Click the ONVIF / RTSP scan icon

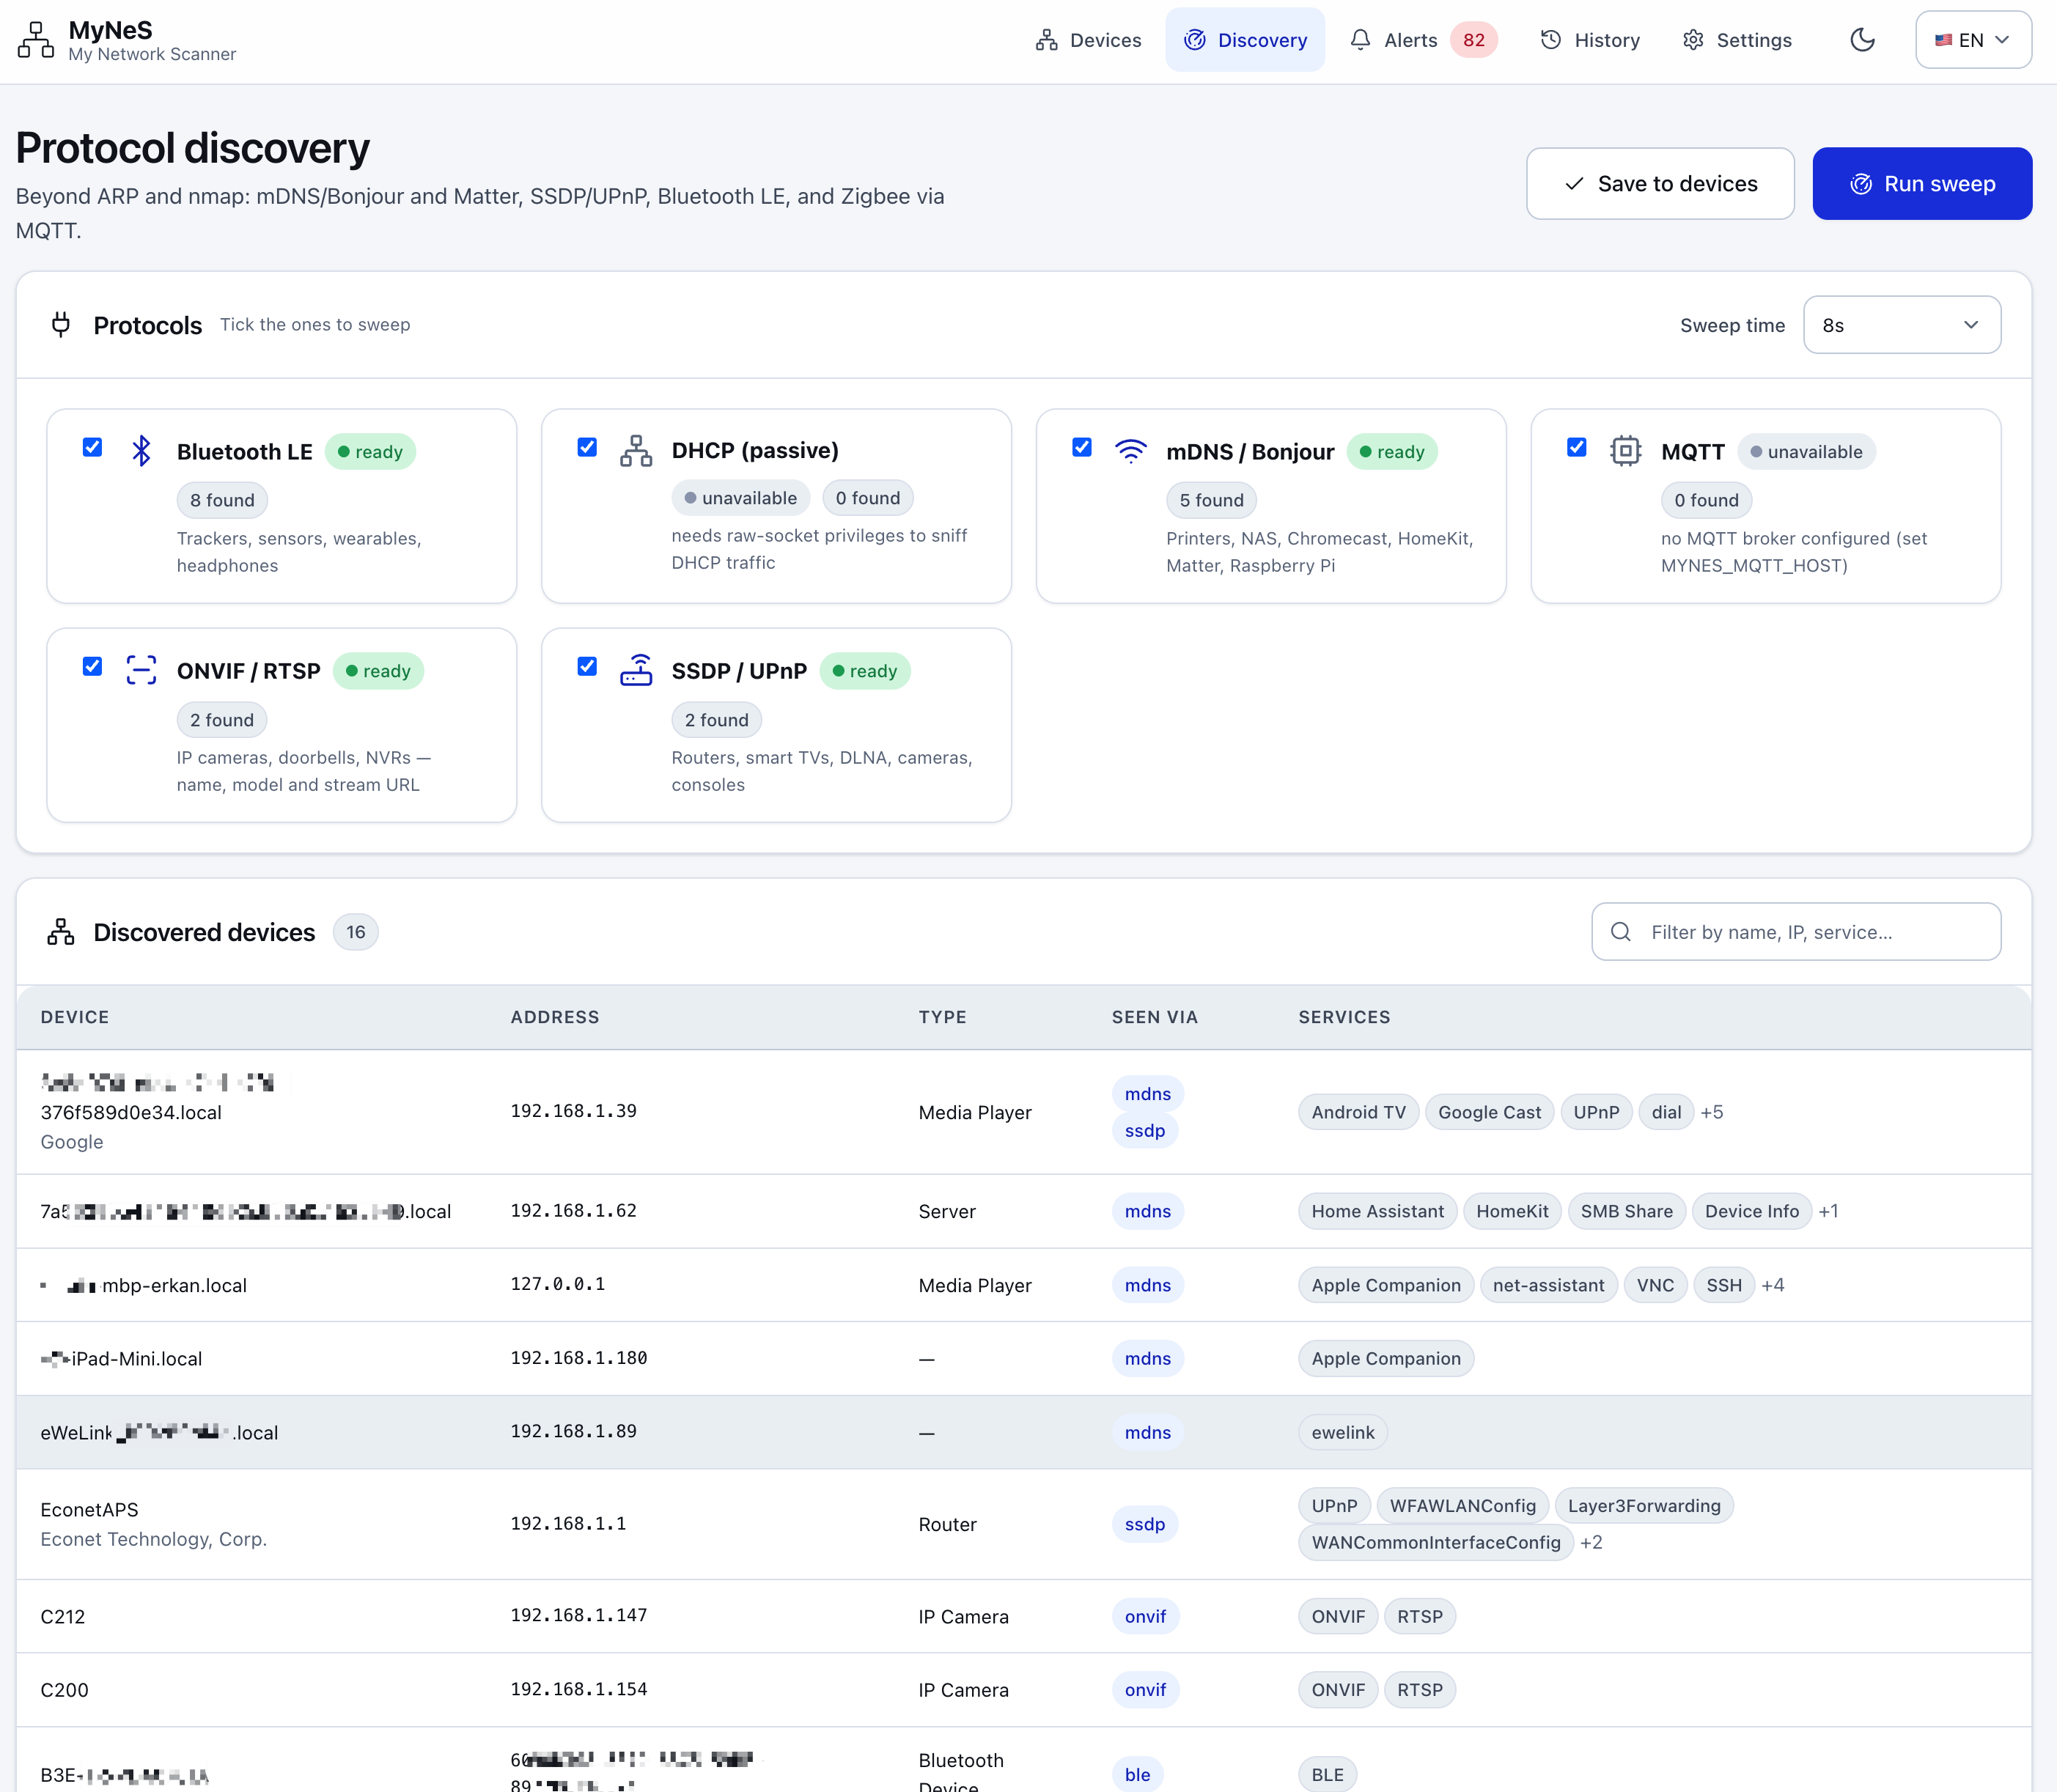(x=141, y=670)
